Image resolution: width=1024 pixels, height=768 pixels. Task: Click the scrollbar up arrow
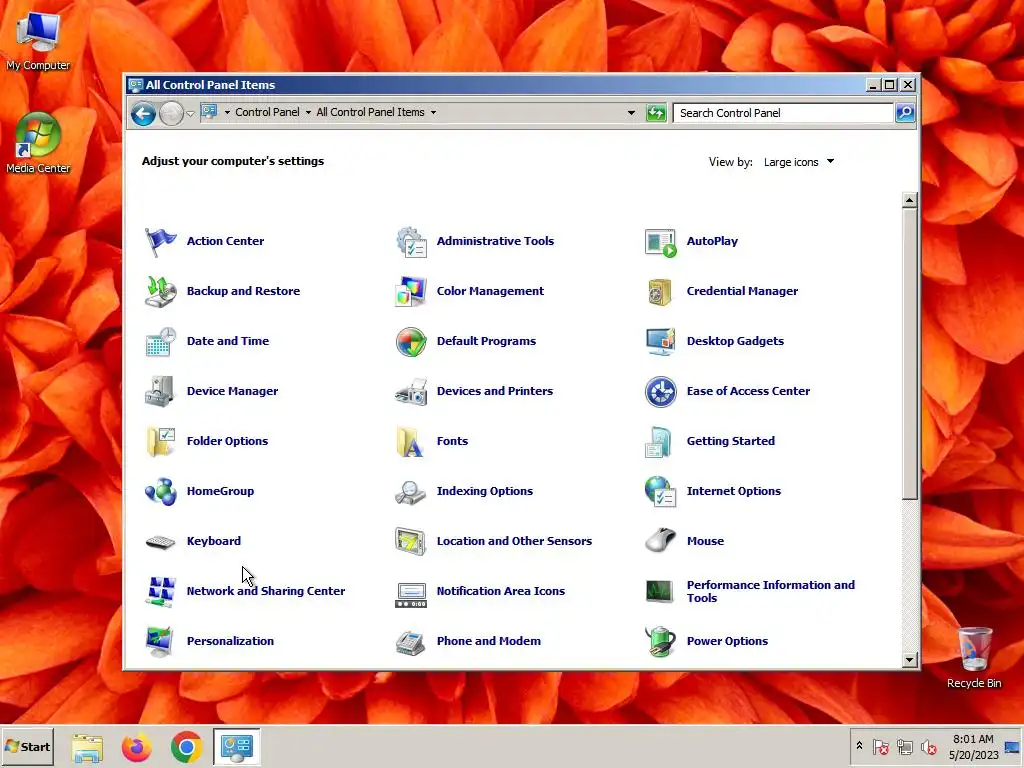coord(910,200)
